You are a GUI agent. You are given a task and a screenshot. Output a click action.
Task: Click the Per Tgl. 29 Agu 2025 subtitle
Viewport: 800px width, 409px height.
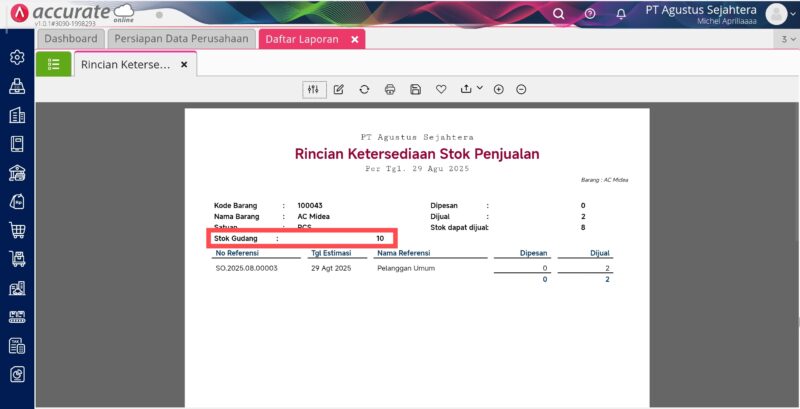[417, 168]
